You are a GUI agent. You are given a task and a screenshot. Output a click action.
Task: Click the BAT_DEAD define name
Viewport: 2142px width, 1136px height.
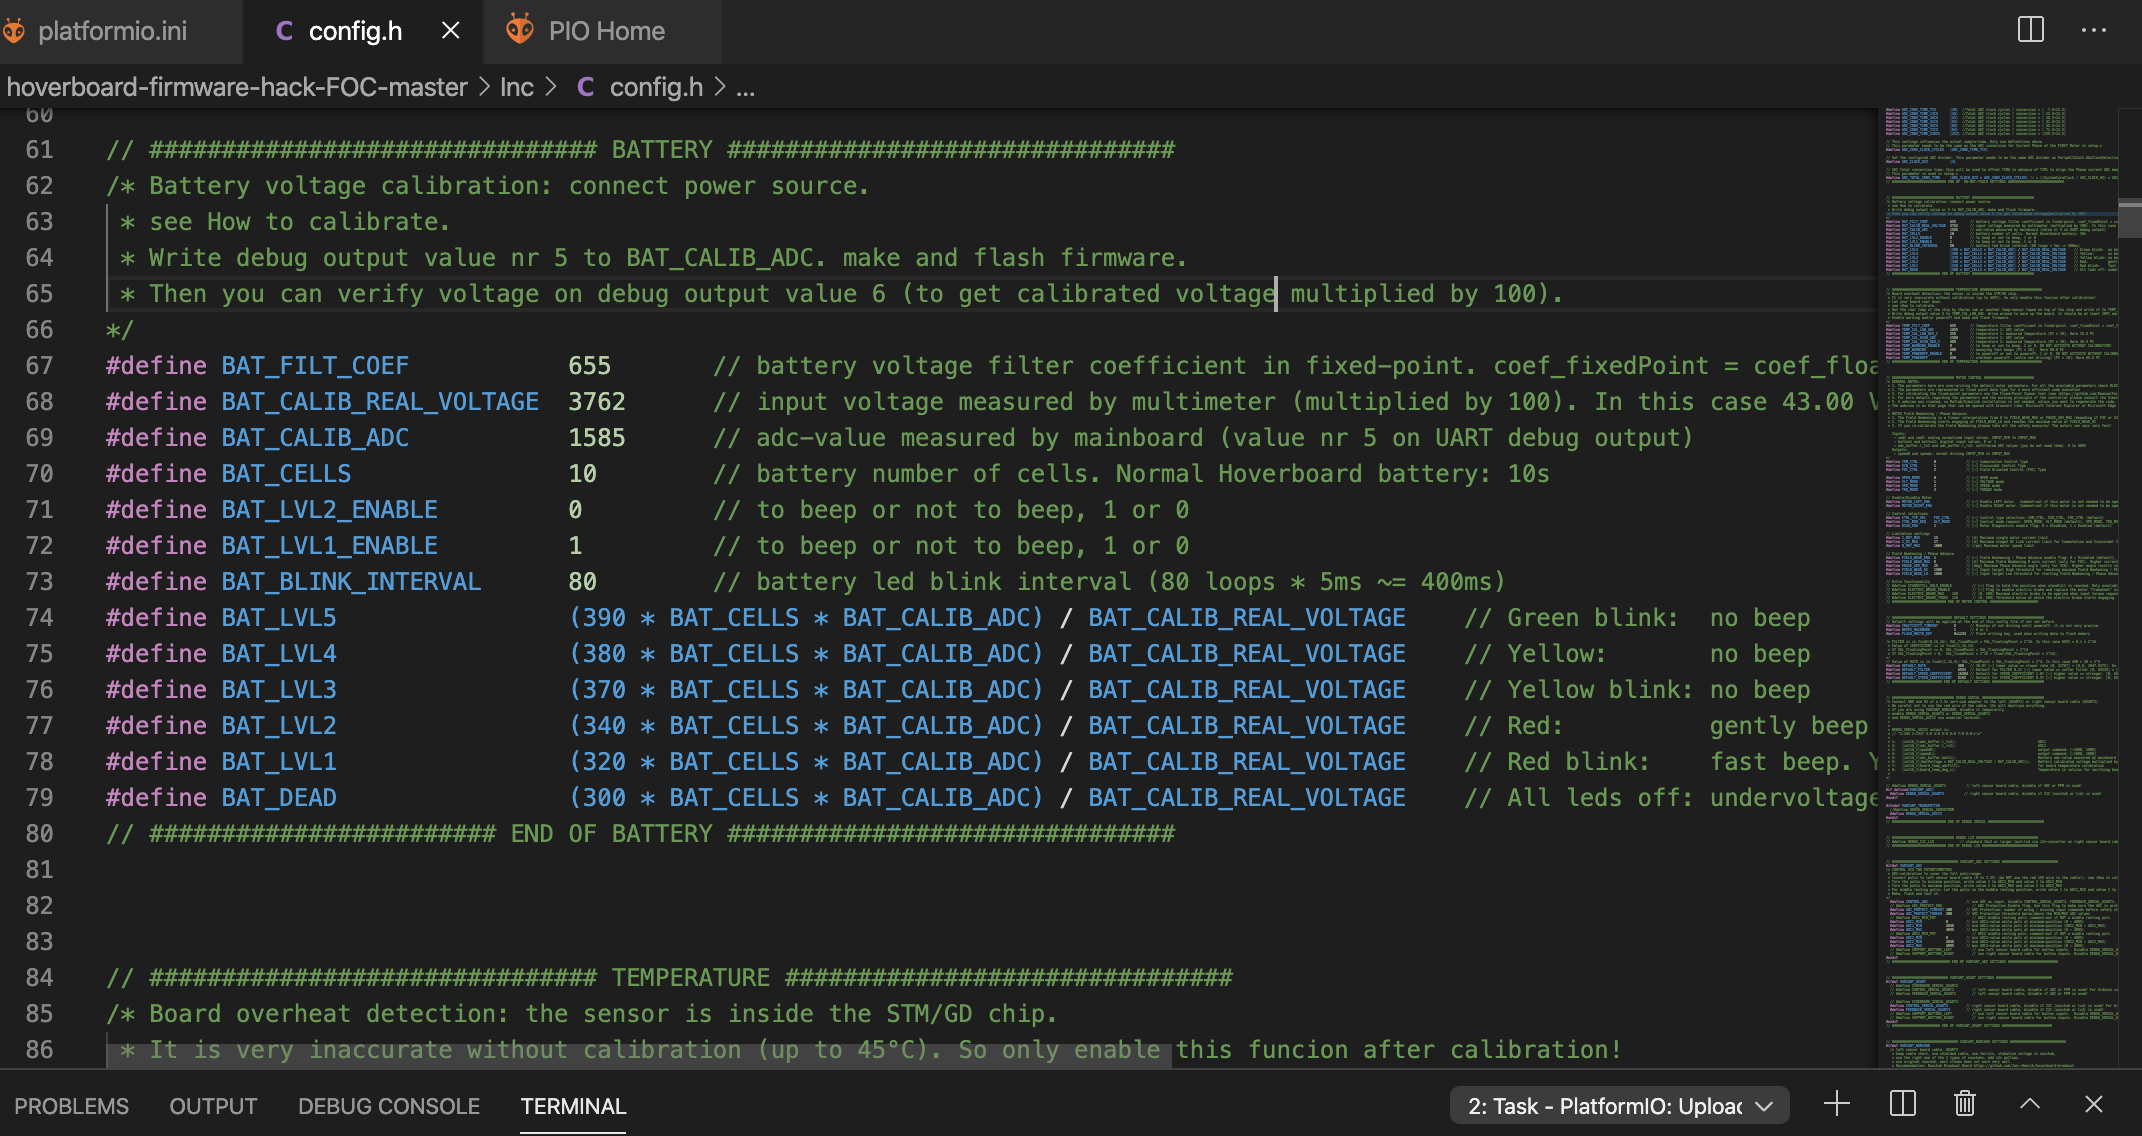(x=279, y=798)
